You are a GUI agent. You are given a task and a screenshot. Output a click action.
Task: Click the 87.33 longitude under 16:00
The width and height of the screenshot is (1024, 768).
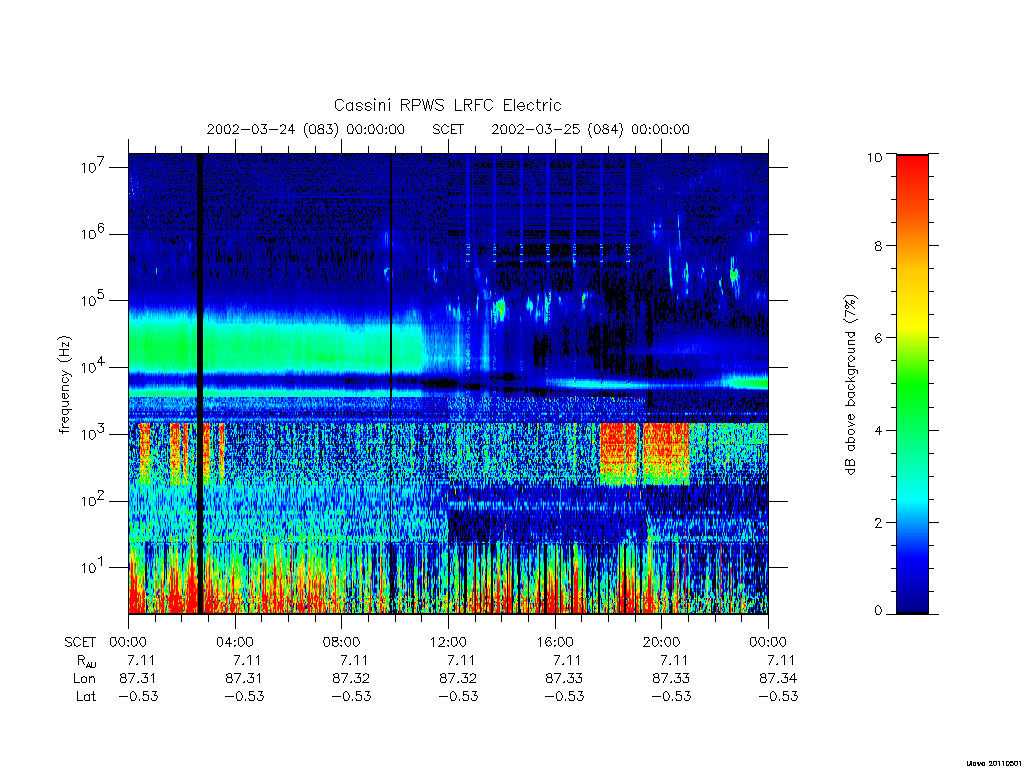pyautogui.click(x=564, y=679)
